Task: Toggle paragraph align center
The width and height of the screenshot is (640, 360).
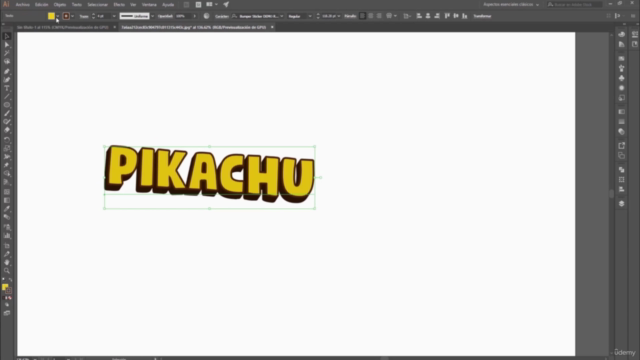Action: pyautogui.click(x=371, y=16)
